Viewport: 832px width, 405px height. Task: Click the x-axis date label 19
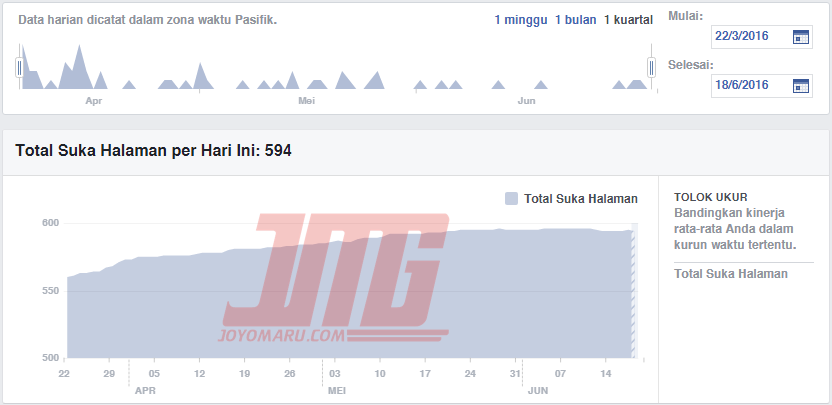tap(244, 374)
